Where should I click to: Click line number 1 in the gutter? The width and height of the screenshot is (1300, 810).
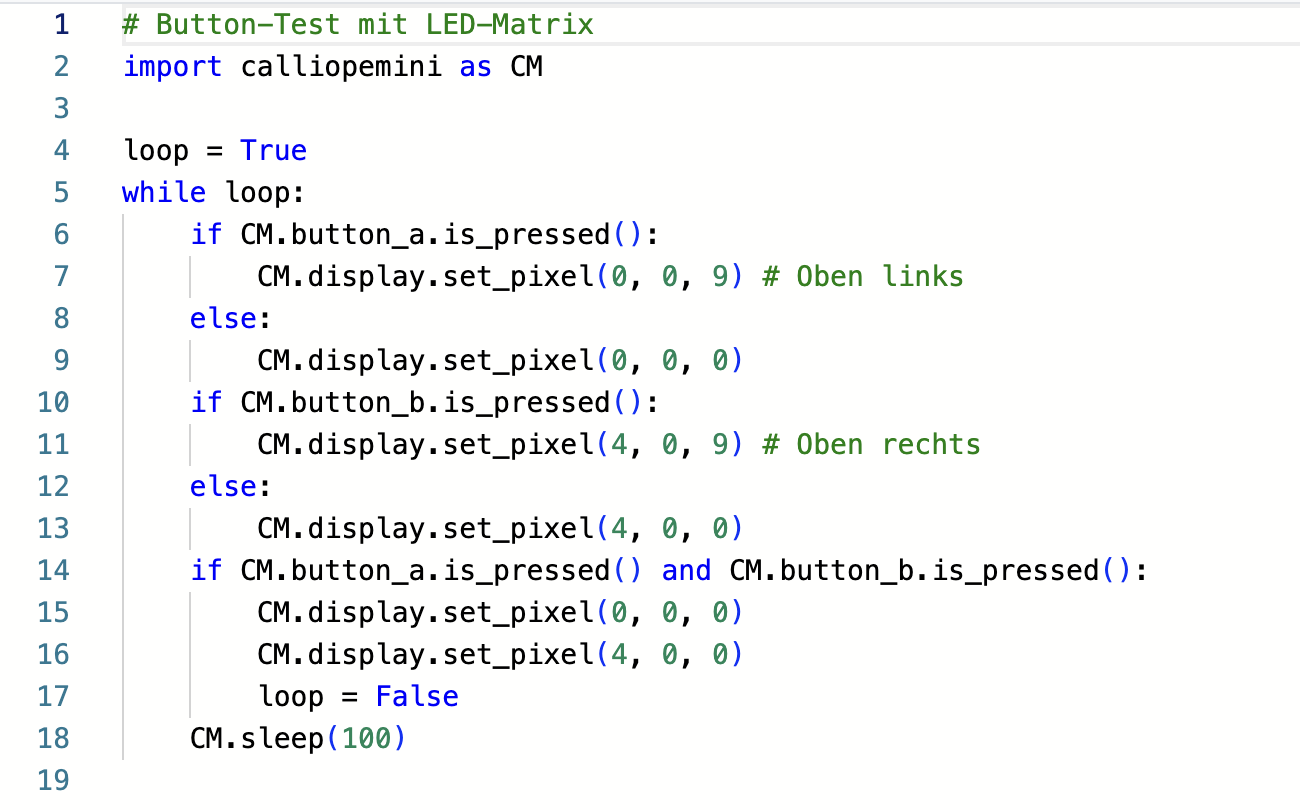point(61,24)
